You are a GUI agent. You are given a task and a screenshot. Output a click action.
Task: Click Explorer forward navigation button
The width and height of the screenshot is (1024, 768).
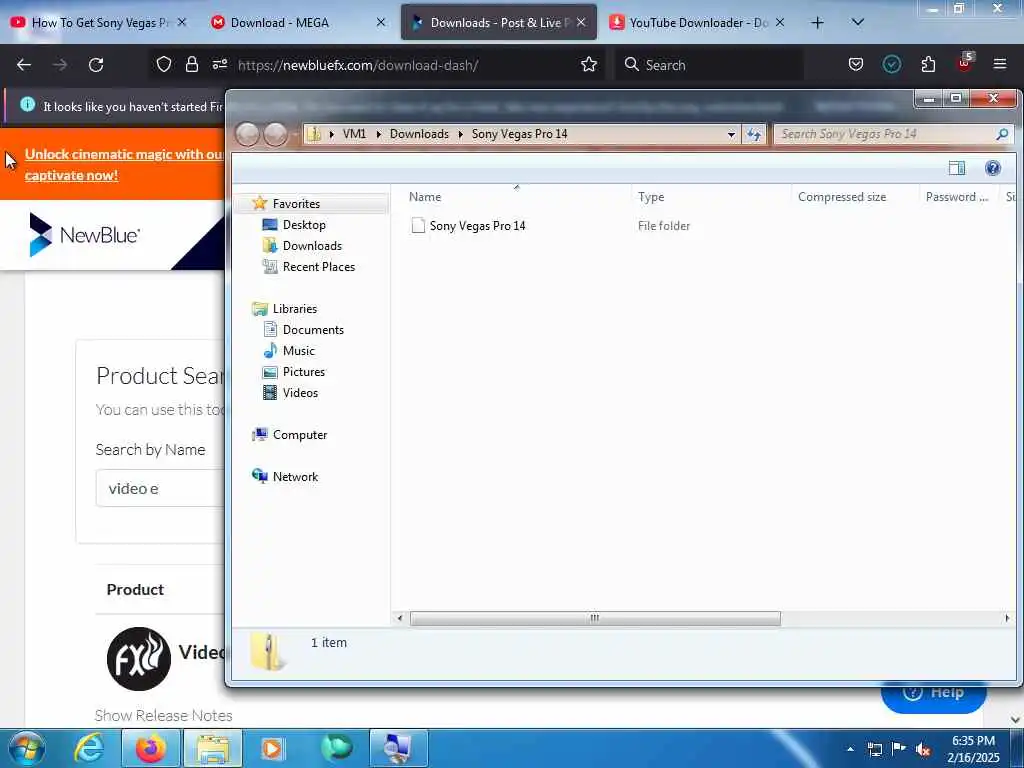point(276,135)
